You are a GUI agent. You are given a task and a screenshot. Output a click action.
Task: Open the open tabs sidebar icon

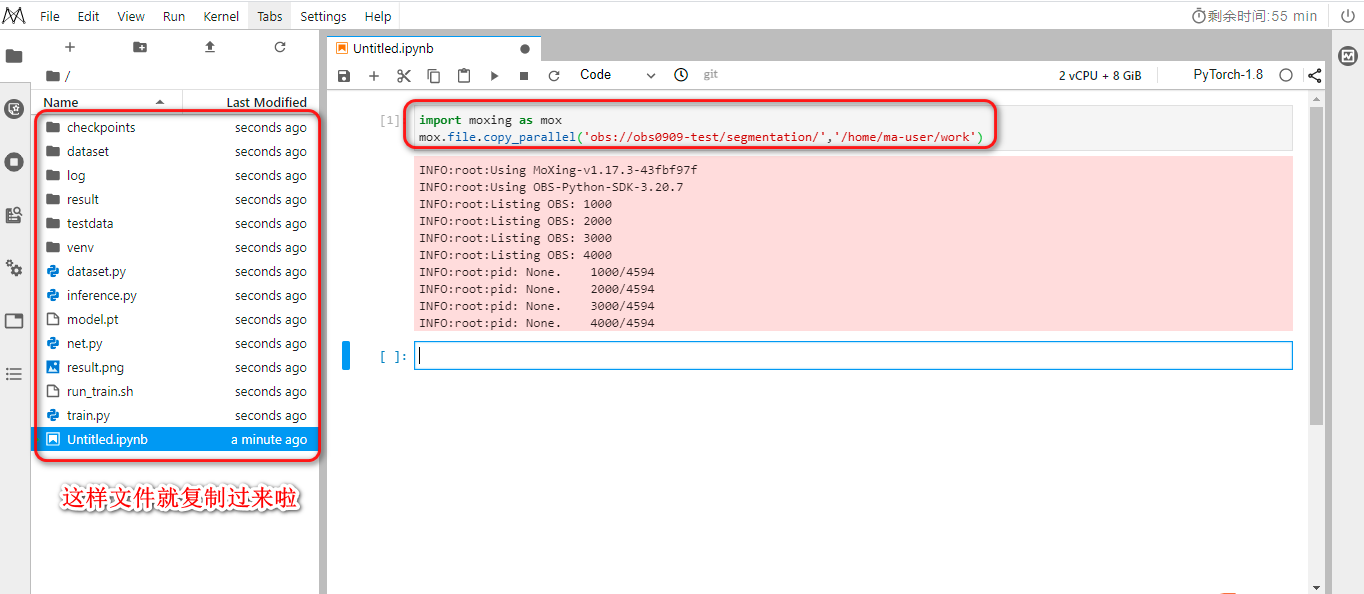(14, 321)
